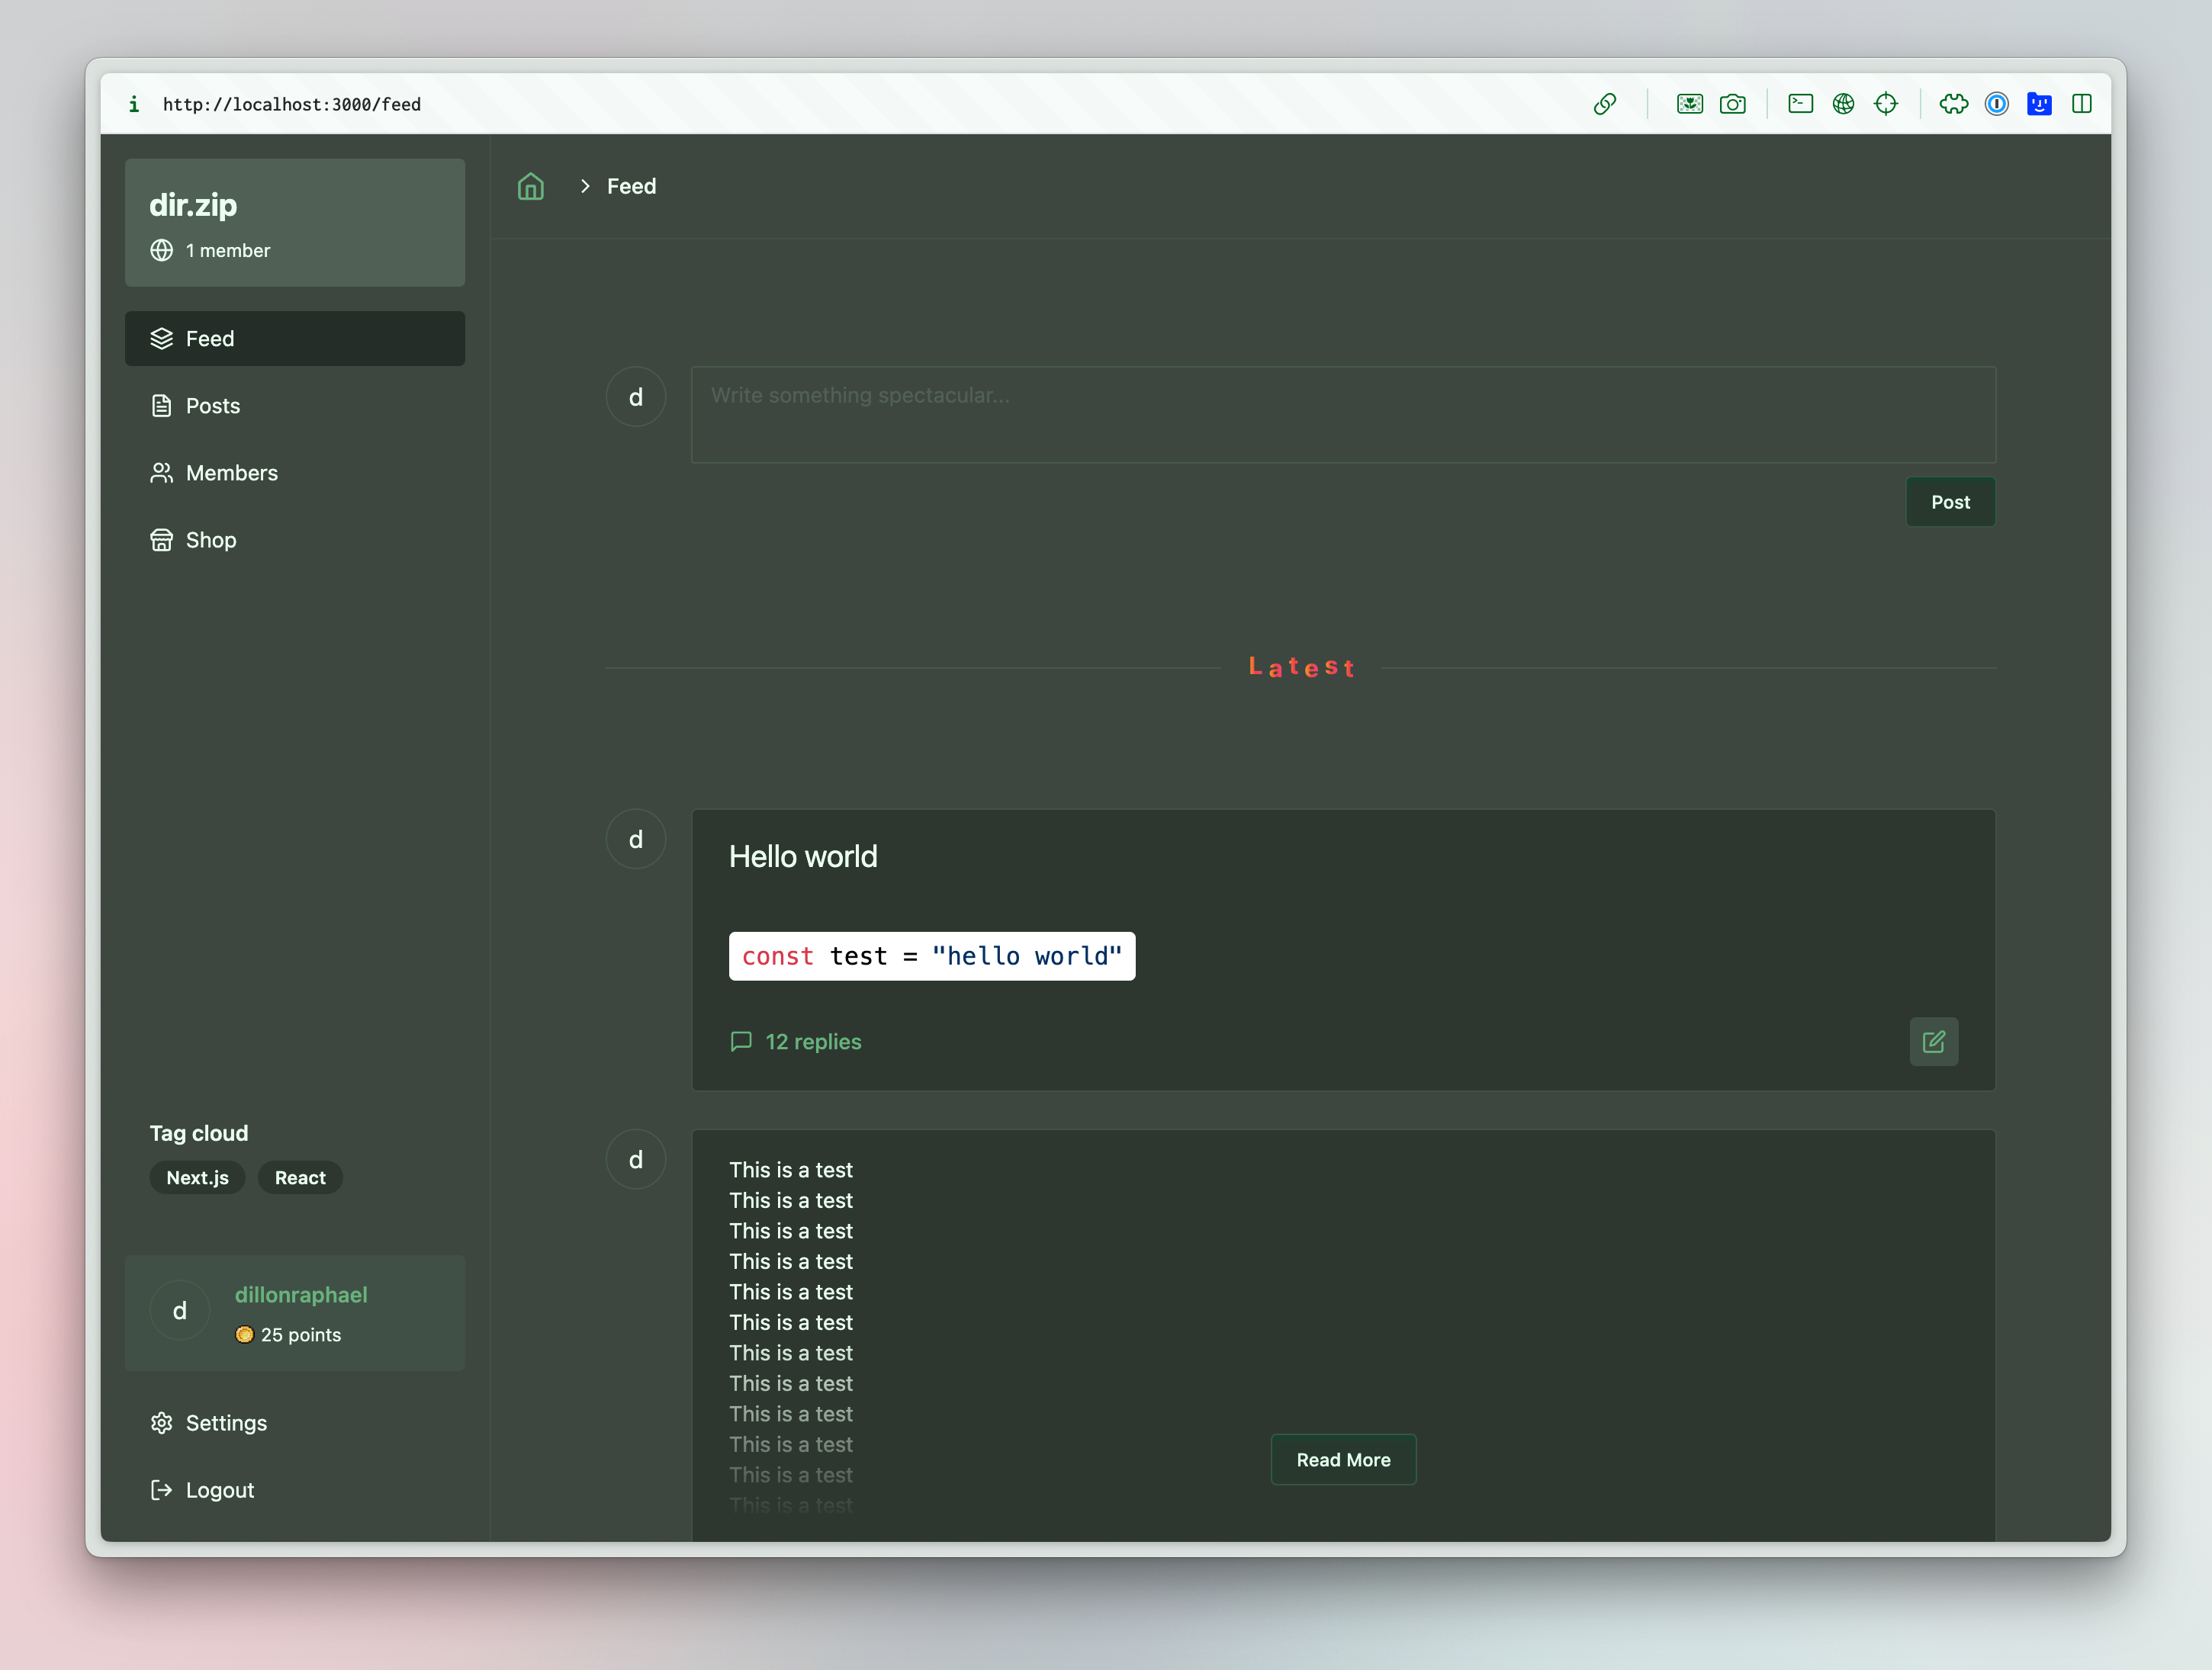Click the home icon in the breadcrumb

coord(530,186)
